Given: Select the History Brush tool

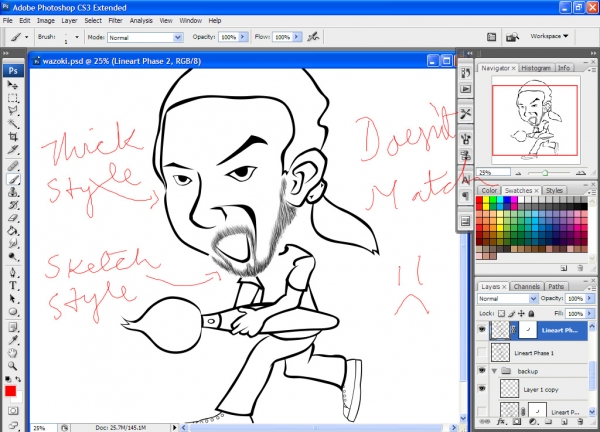Looking at the screenshot, I should (x=13, y=205).
